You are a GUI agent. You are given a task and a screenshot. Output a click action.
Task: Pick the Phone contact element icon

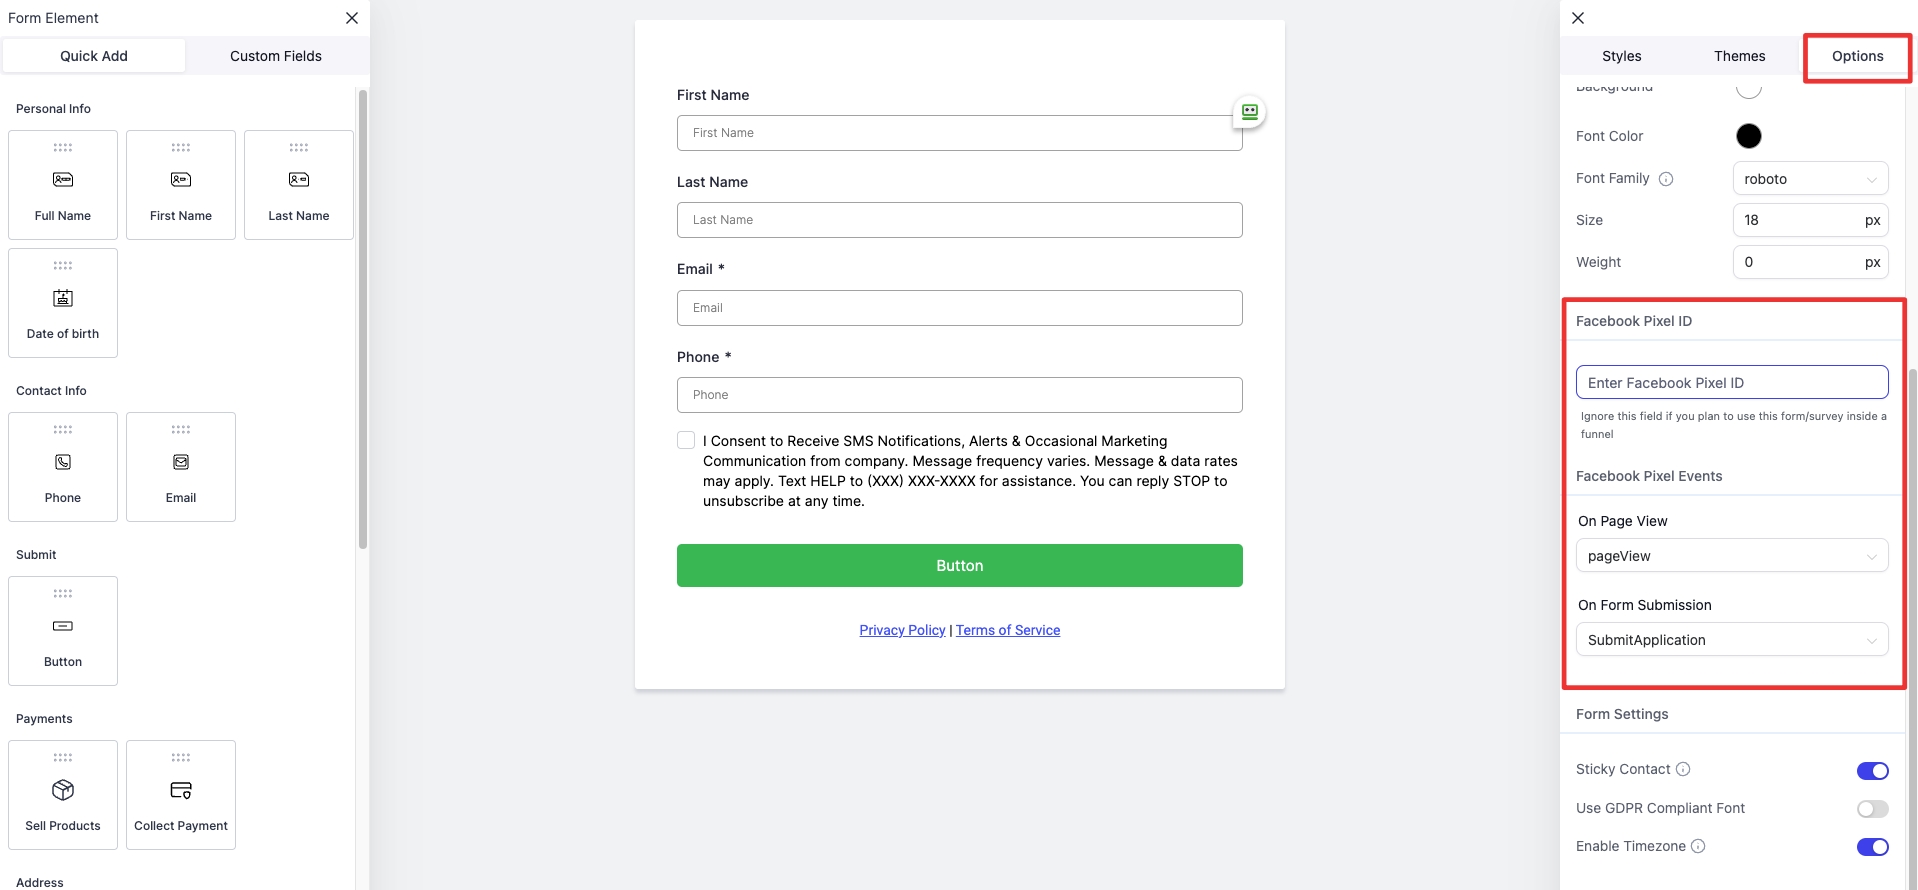point(63,462)
